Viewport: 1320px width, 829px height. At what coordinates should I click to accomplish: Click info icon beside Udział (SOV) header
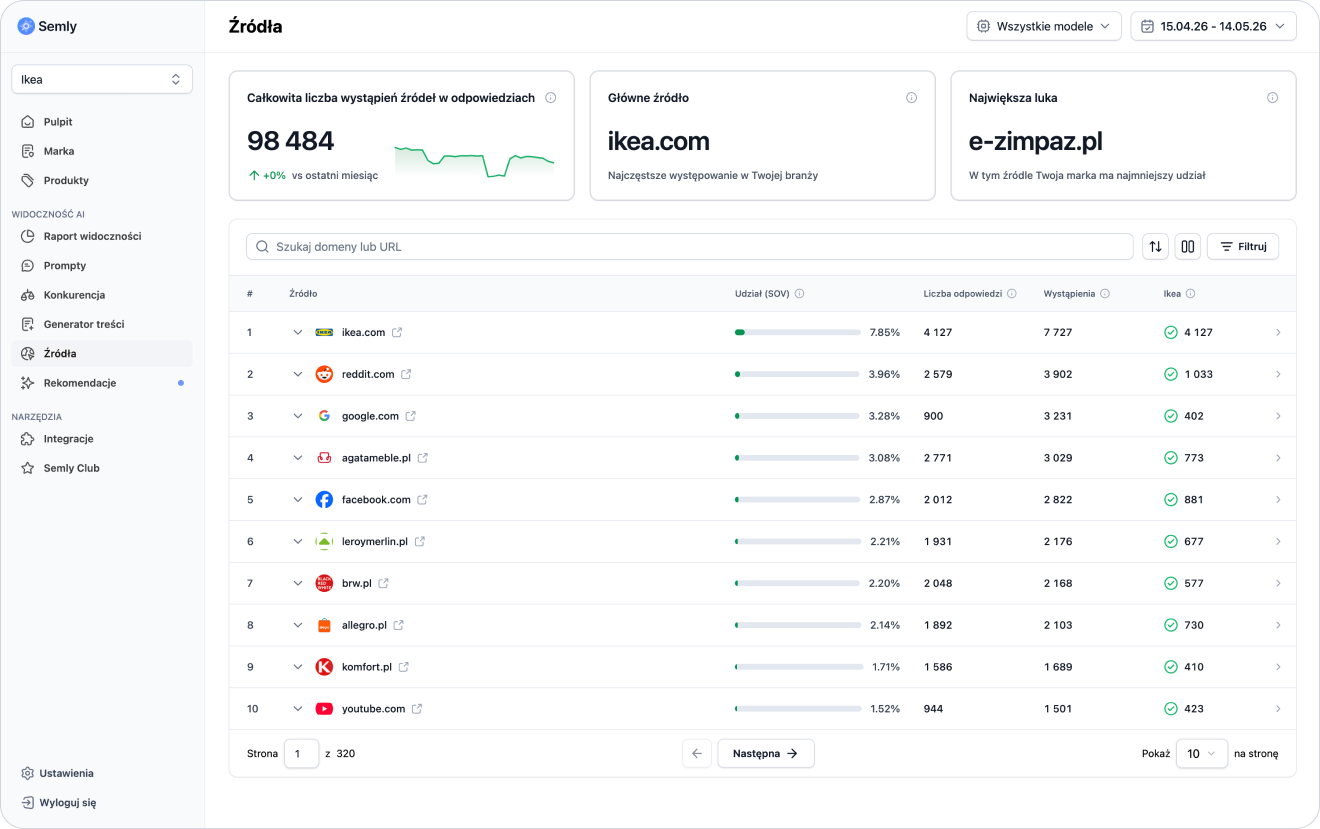coord(800,294)
